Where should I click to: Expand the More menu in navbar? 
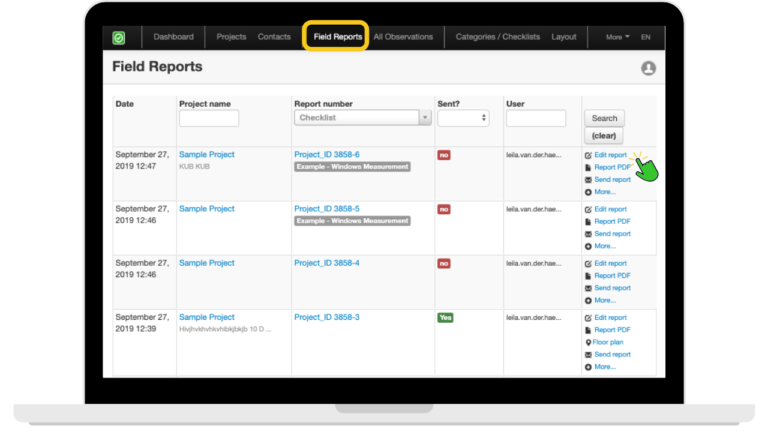pyautogui.click(x=617, y=37)
